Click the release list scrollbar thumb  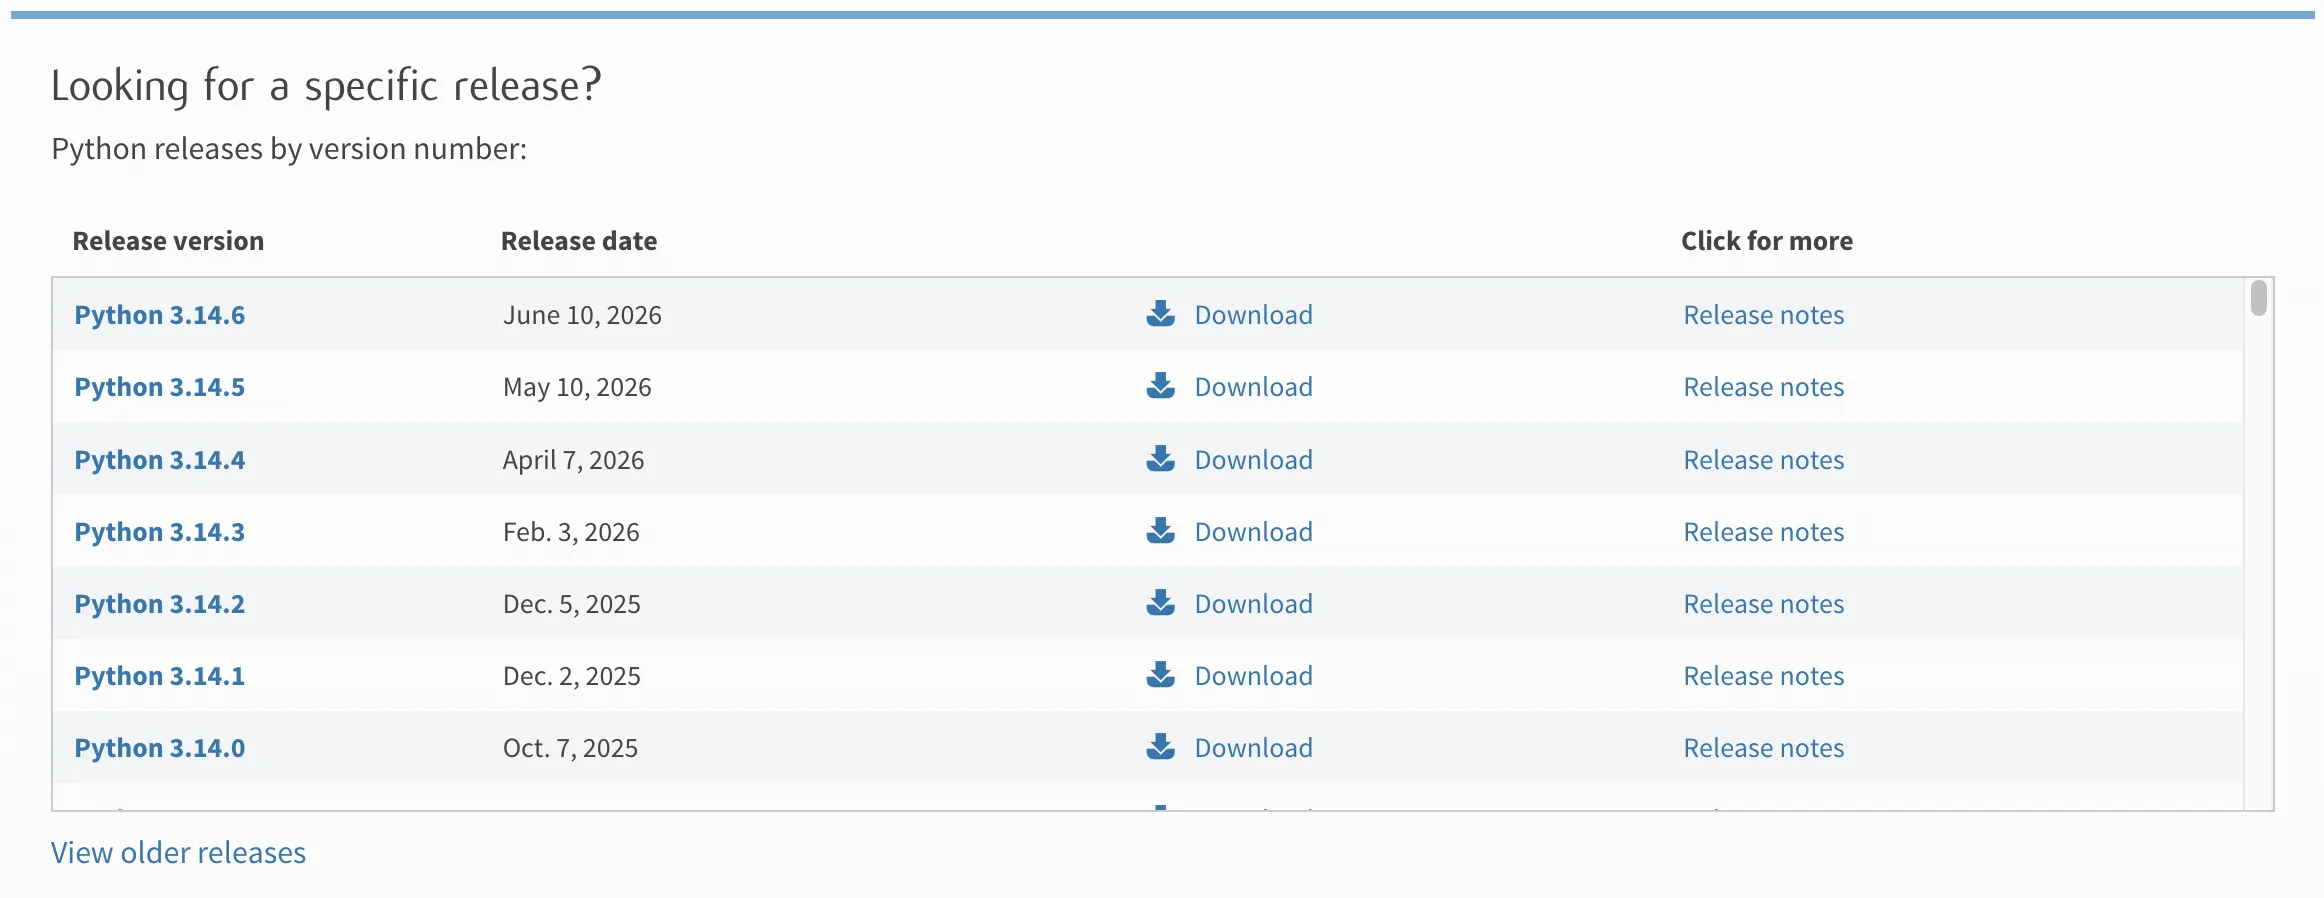2258,298
